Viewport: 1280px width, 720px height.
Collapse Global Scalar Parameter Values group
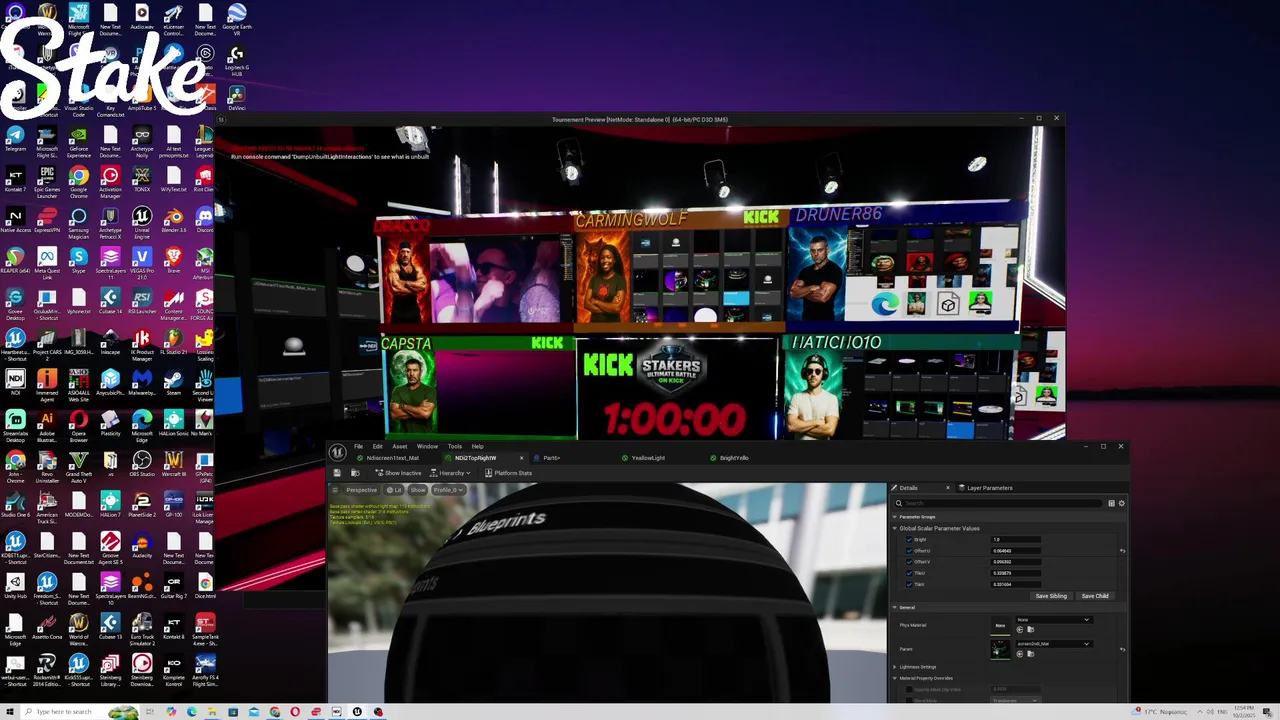click(x=895, y=528)
